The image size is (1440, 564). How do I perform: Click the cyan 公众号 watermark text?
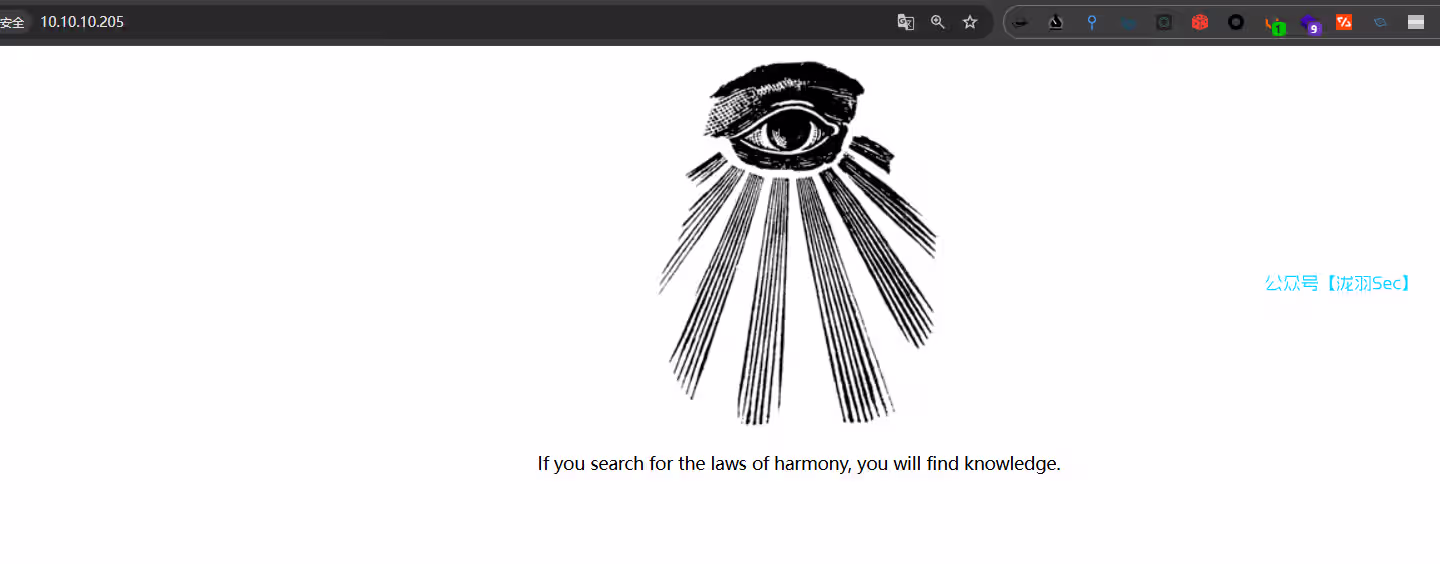1339,283
